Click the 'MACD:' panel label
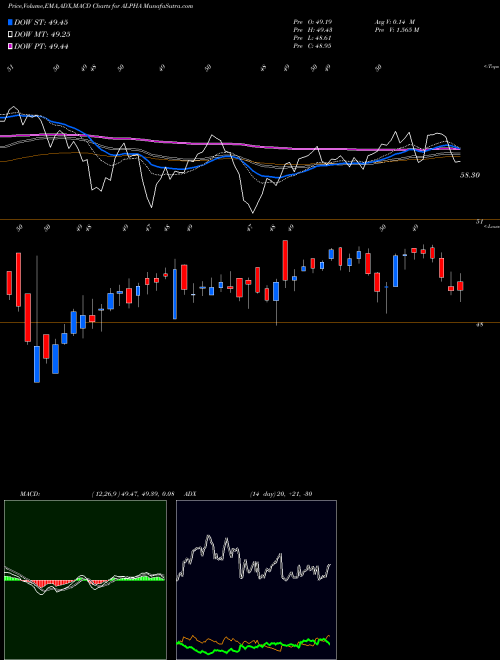 (x=29, y=494)
